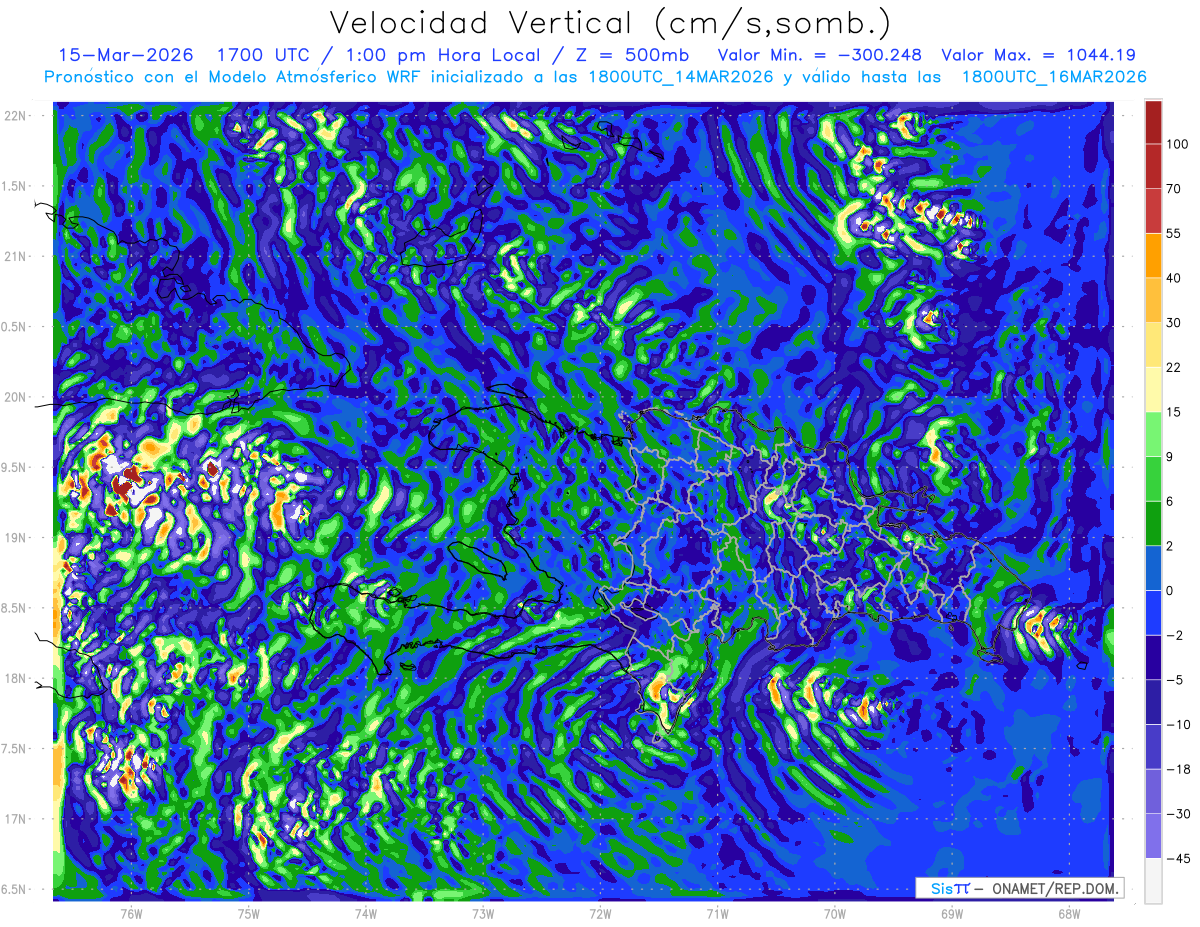Click the '76W' longitude label
Screen dimensions: 1200x927
131,914
